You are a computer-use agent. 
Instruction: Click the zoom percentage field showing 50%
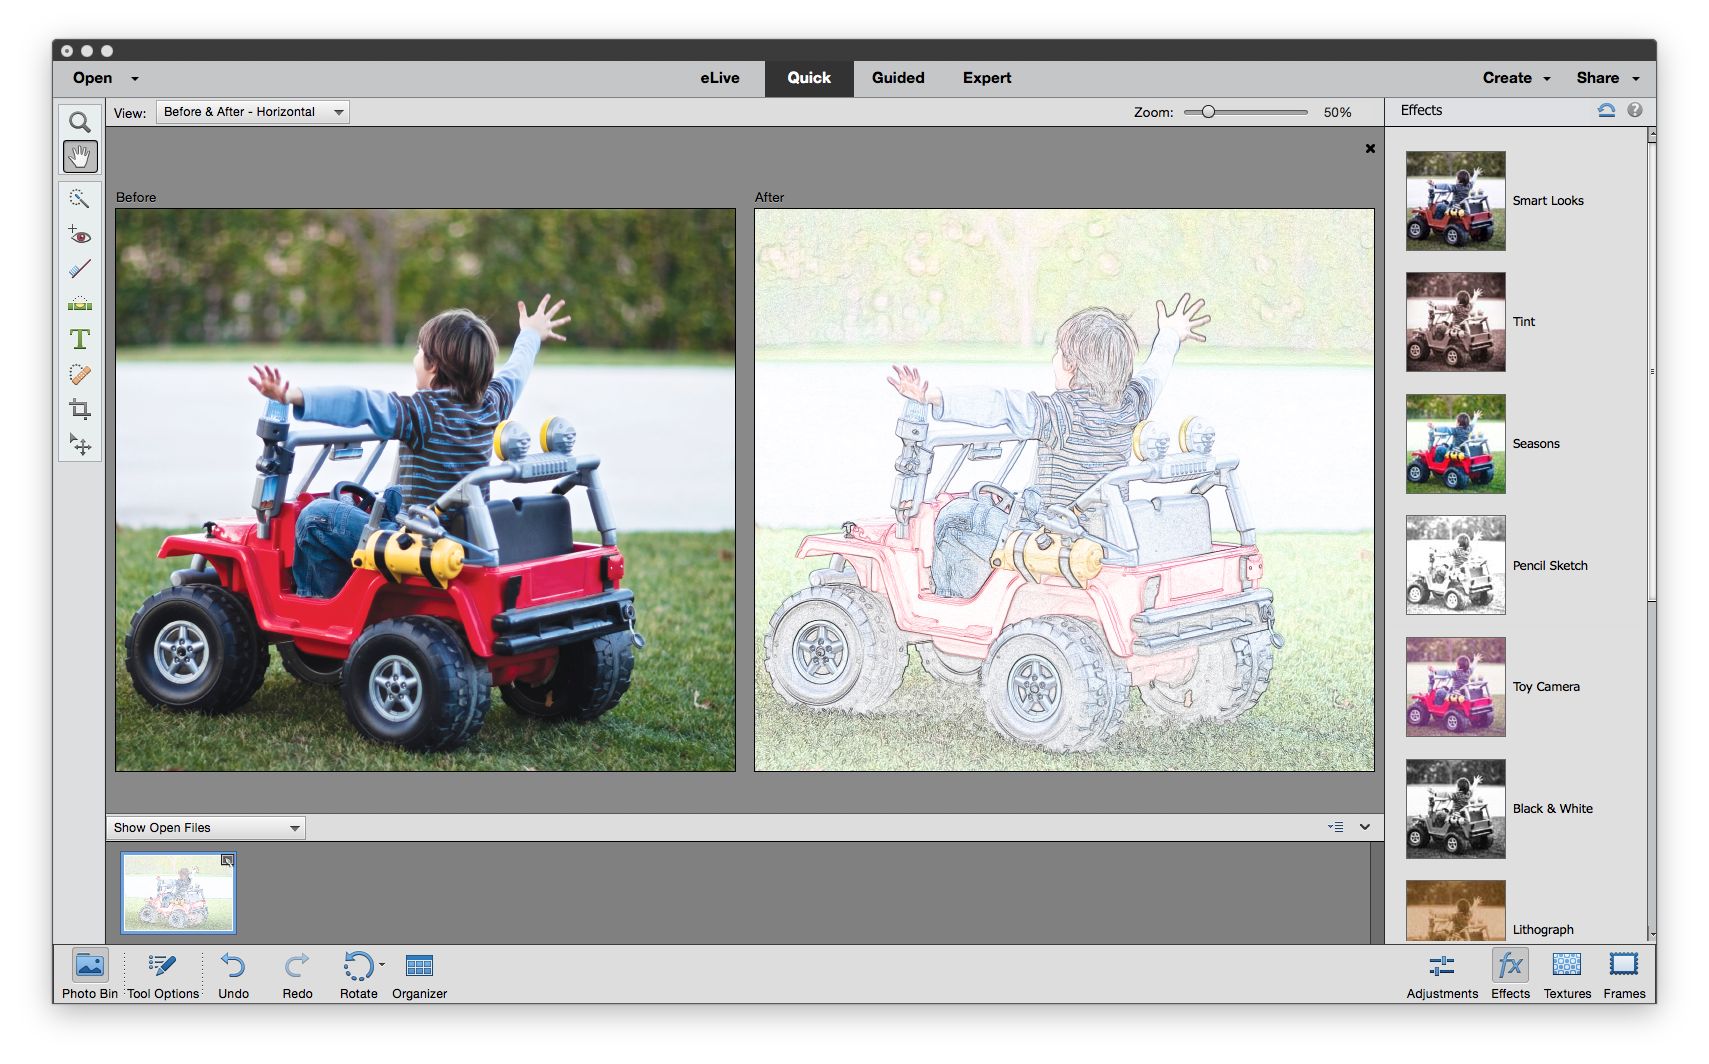[1337, 113]
